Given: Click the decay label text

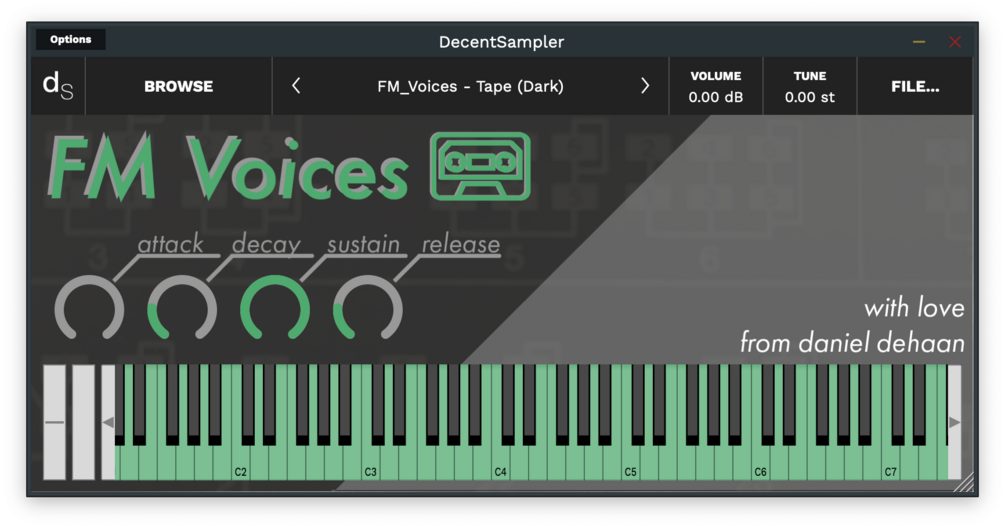Looking at the screenshot, I should pyautogui.click(x=266, y=244).
